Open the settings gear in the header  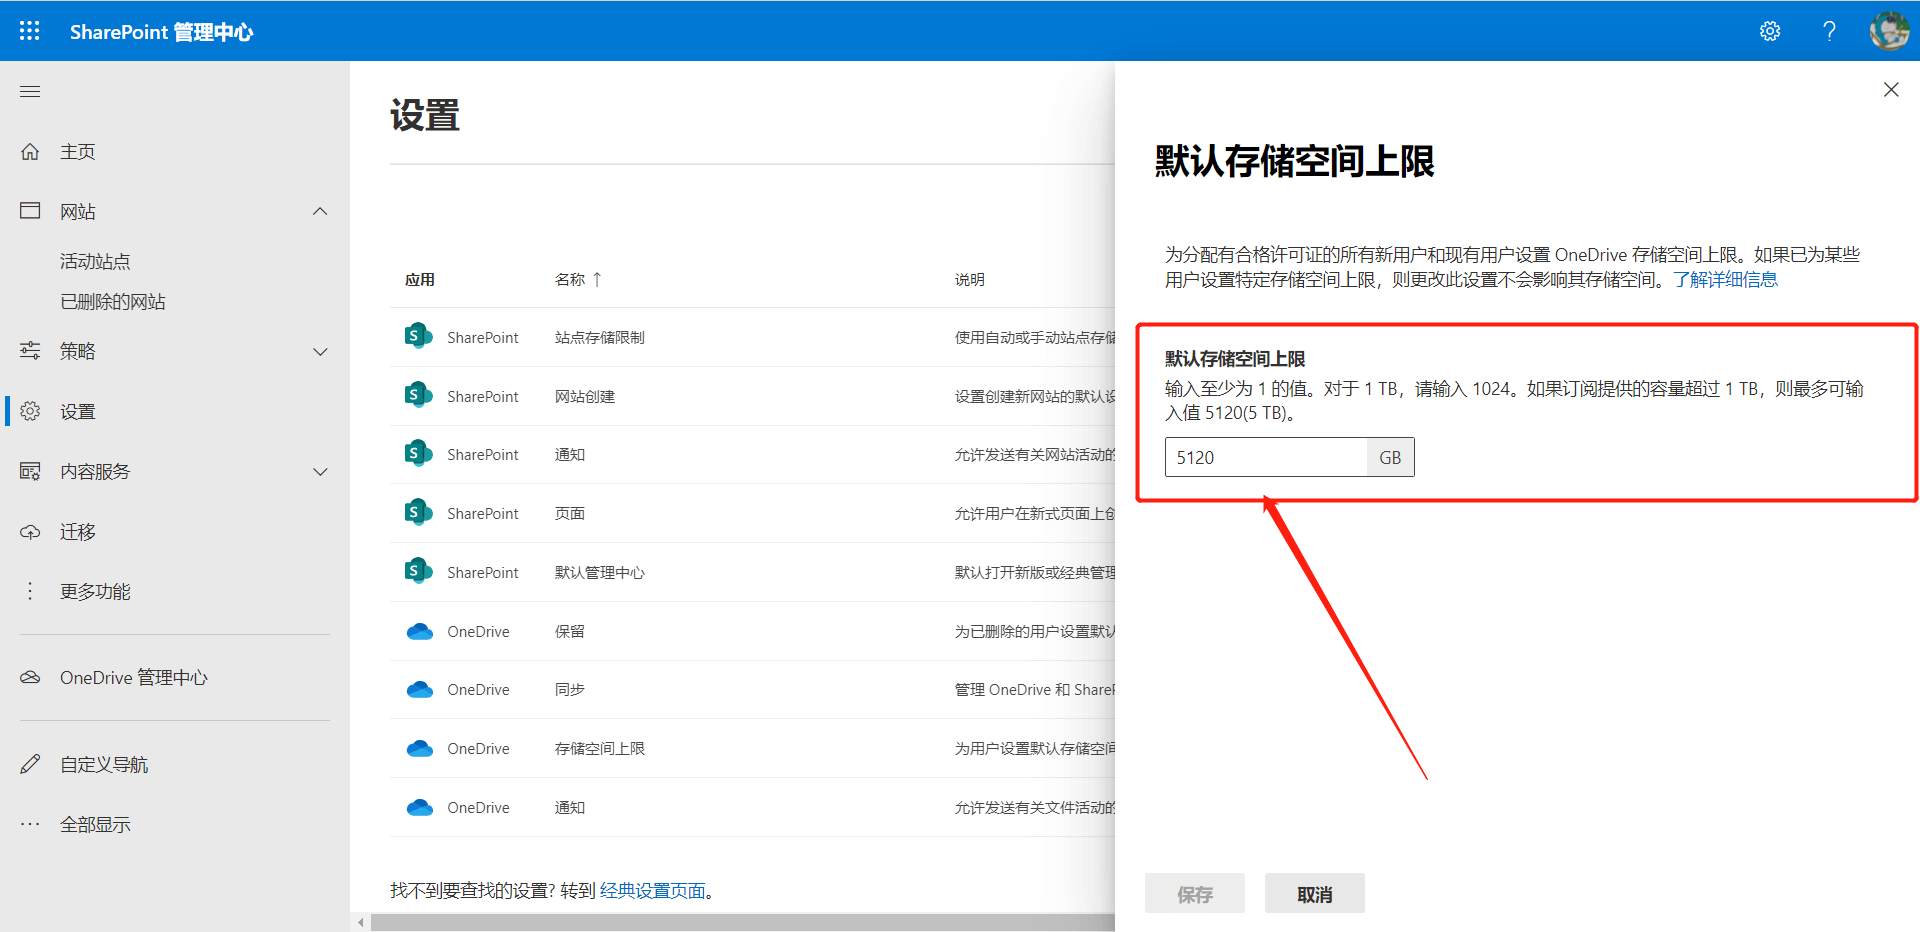click(x=1770, y=31)
